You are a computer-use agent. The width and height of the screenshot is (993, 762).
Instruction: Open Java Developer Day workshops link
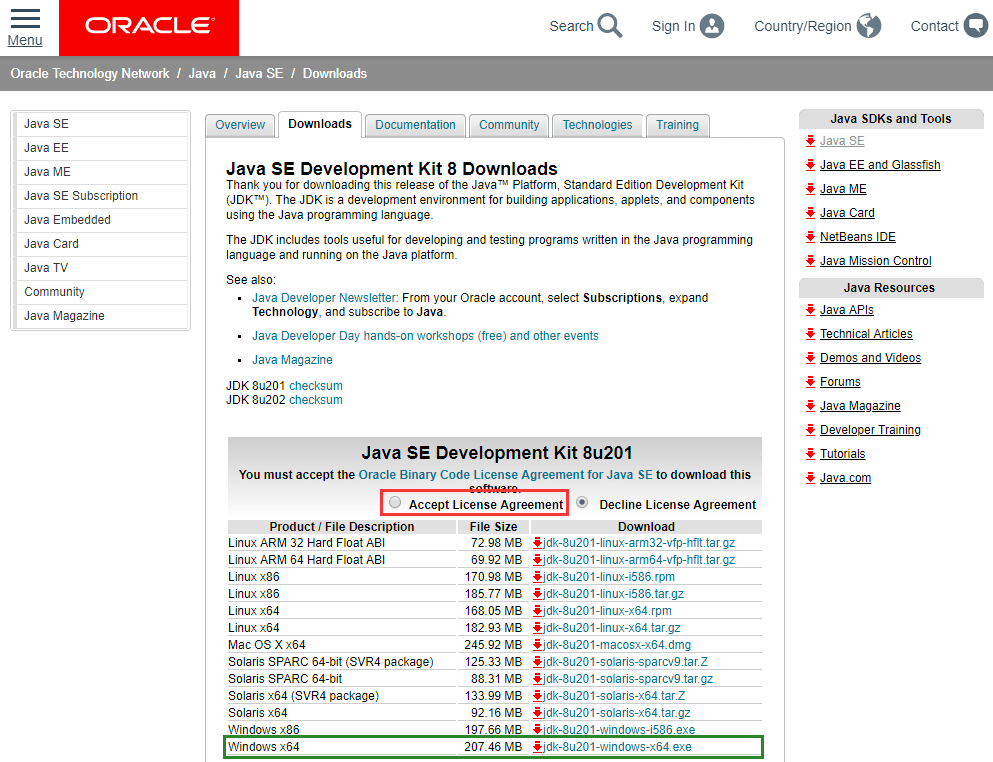tap(425, 336)
